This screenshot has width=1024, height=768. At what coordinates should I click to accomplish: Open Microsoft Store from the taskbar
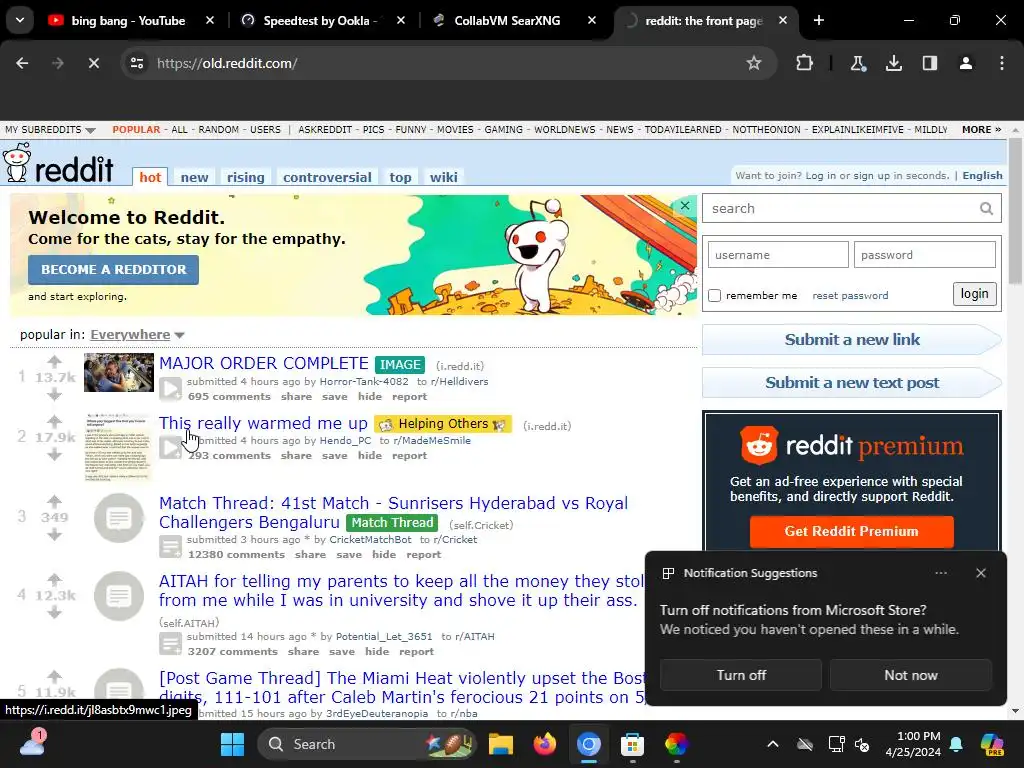coord(632,744)
